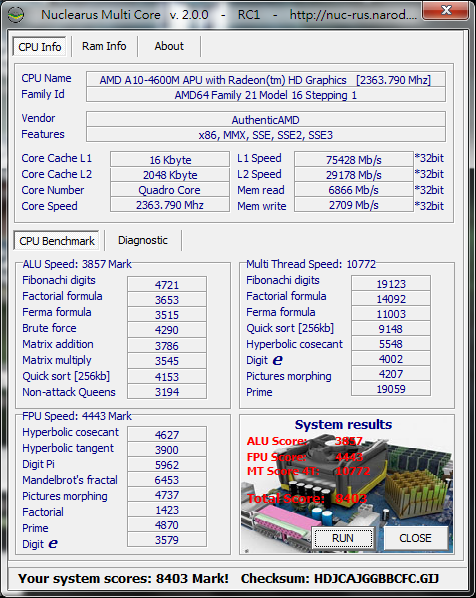Click the CLOSE button

(x=415, y=538)
